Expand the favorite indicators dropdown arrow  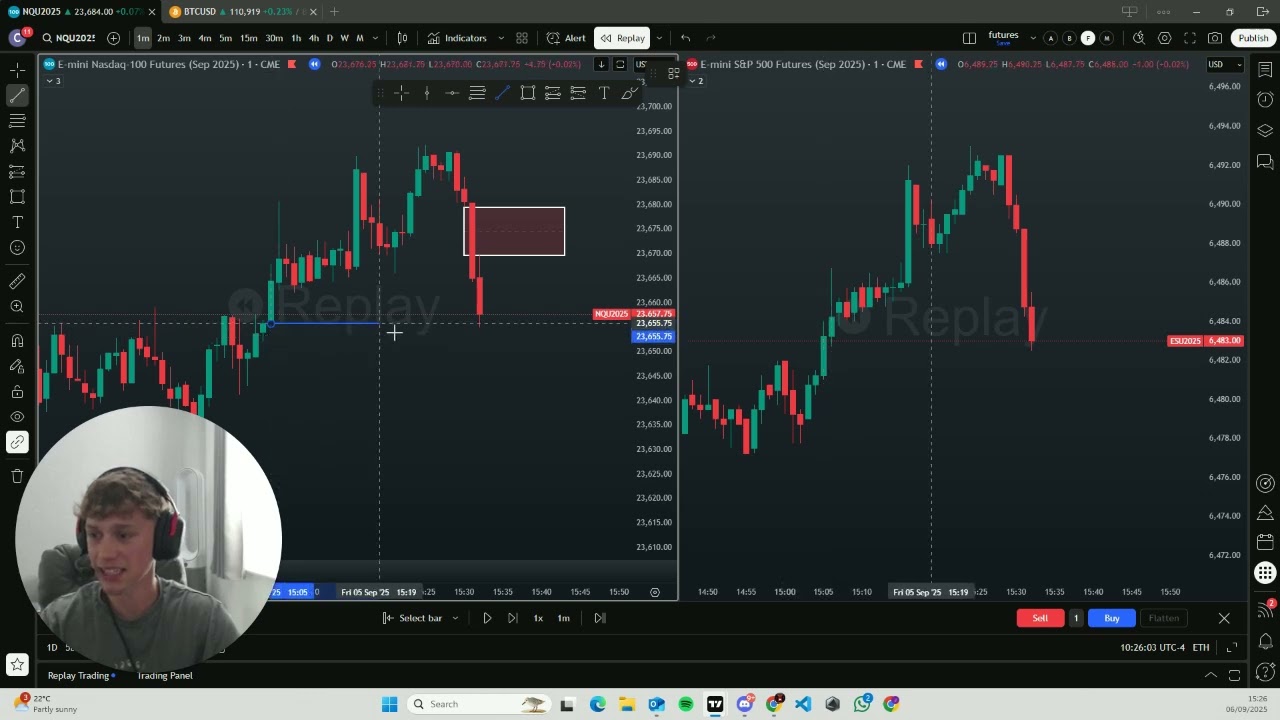501,38
